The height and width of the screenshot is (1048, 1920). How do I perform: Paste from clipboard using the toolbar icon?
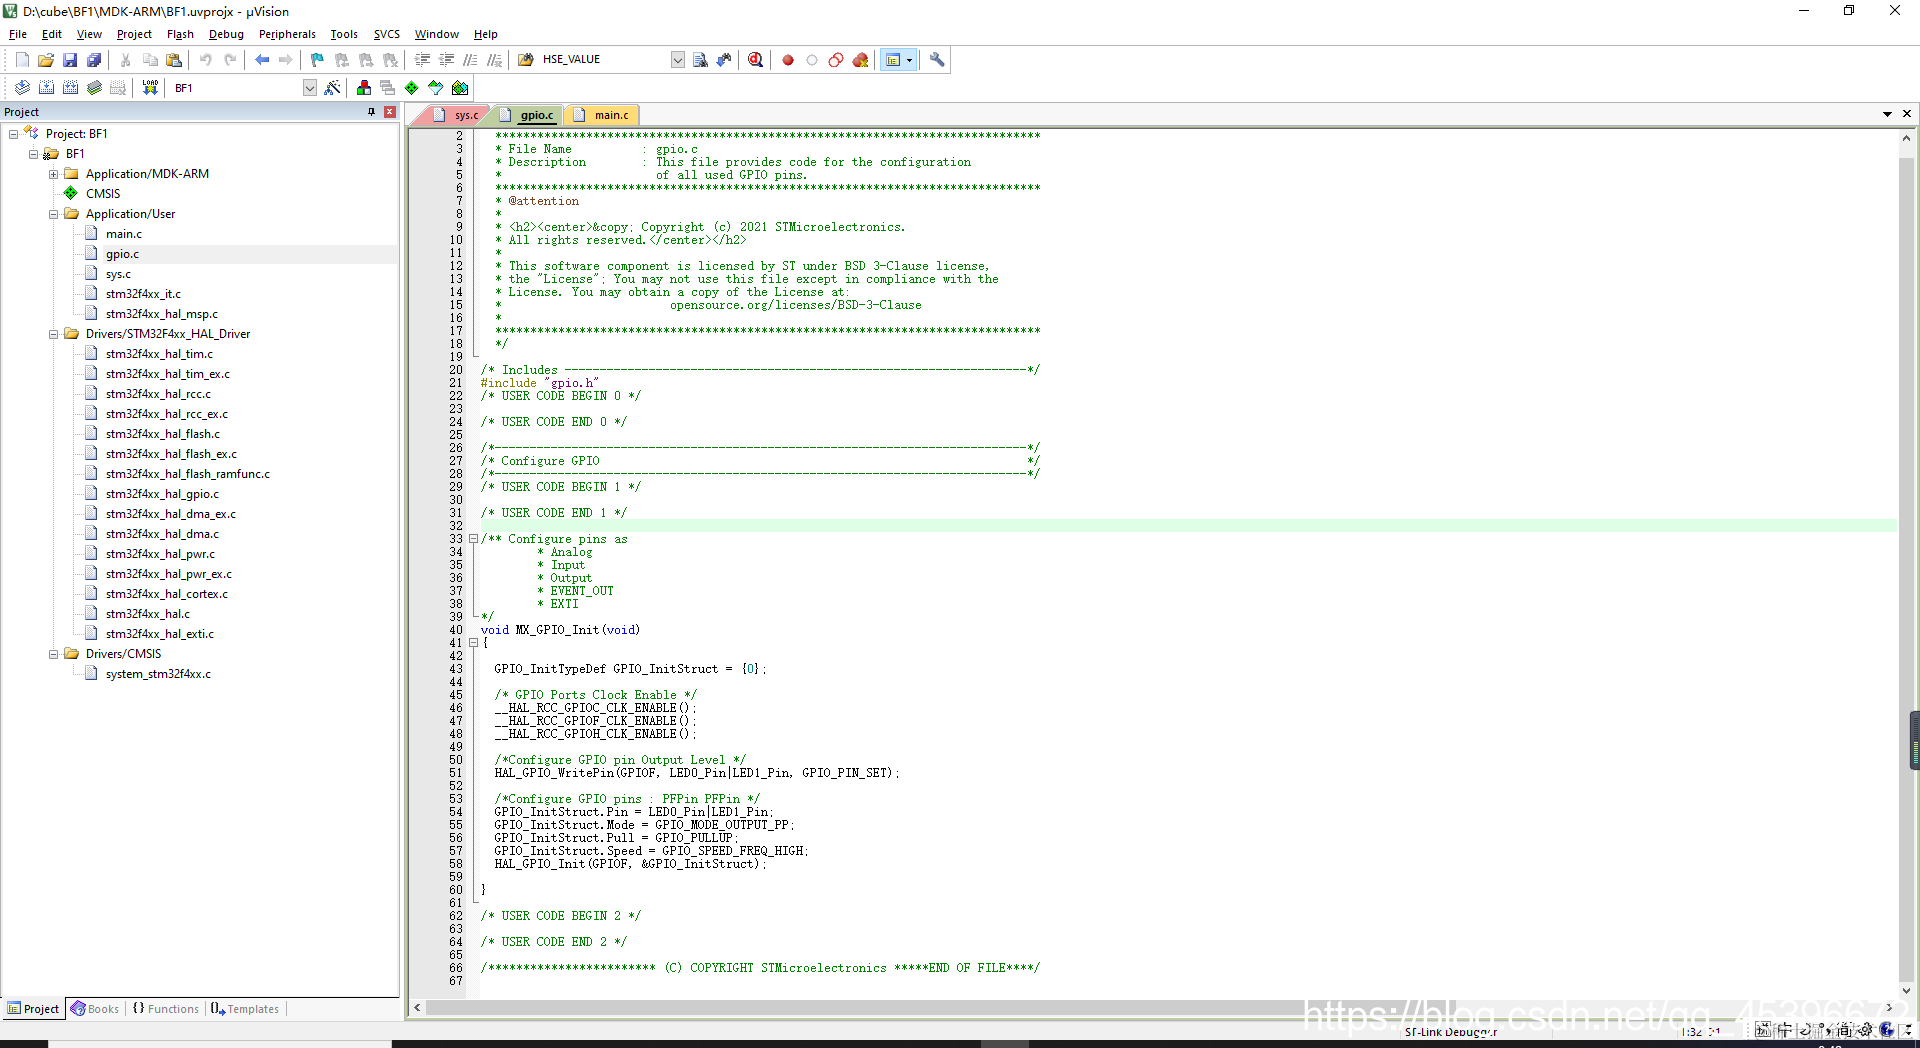(174, 60)
